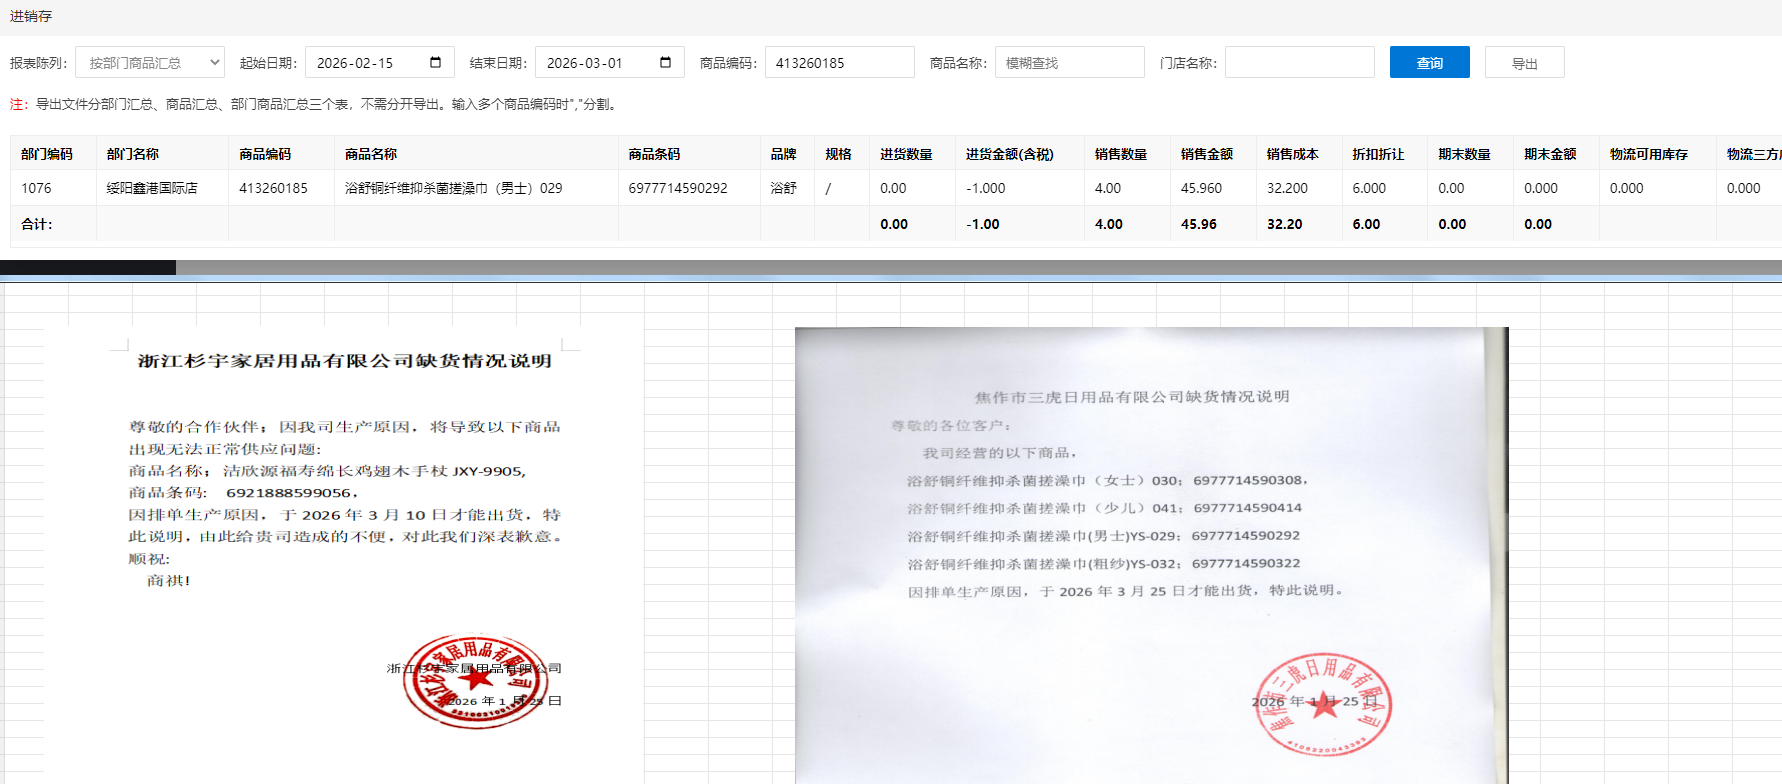Click the 起始日期 date field
Viewport: 1782px width, 784px height.
[365, 62]
